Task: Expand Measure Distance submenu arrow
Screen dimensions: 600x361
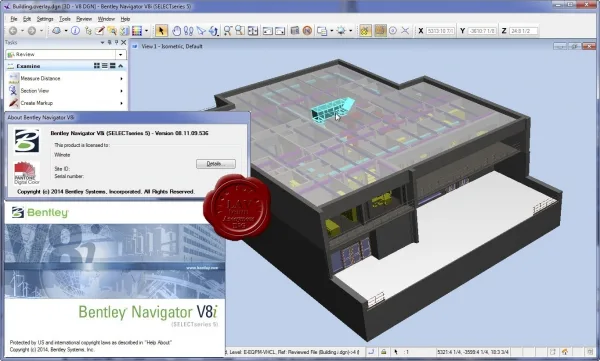Action: [122, 78]
